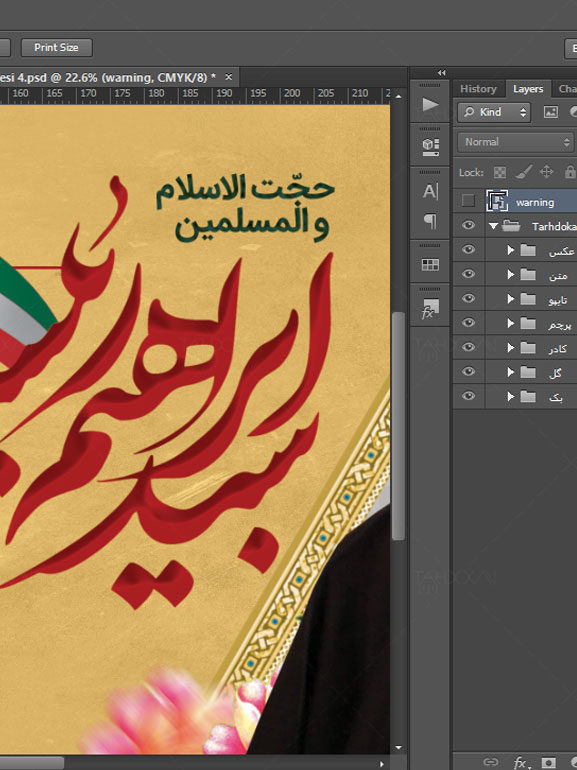577x770 pixels.
Task: Lock layer position move icon
Action: click(x=546, y=172)
